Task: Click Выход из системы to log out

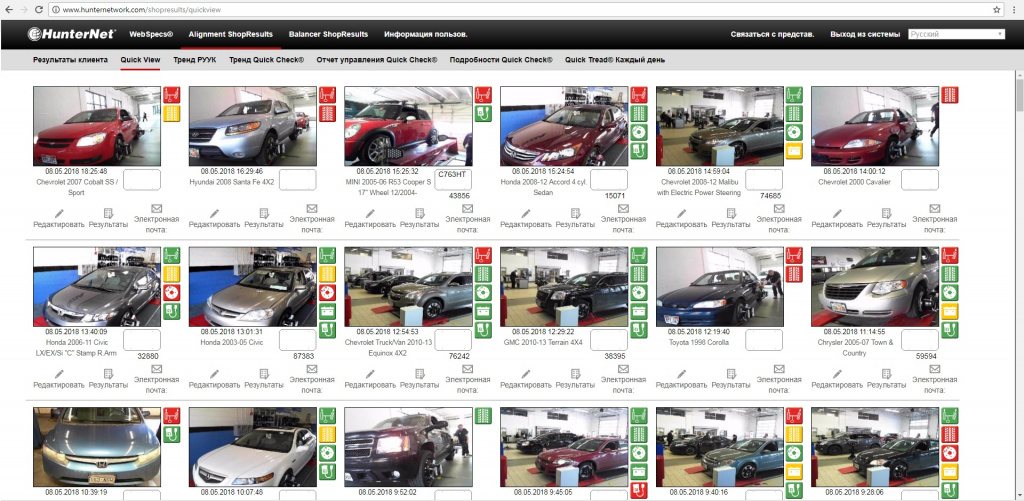Action: [x=865, y=34]
